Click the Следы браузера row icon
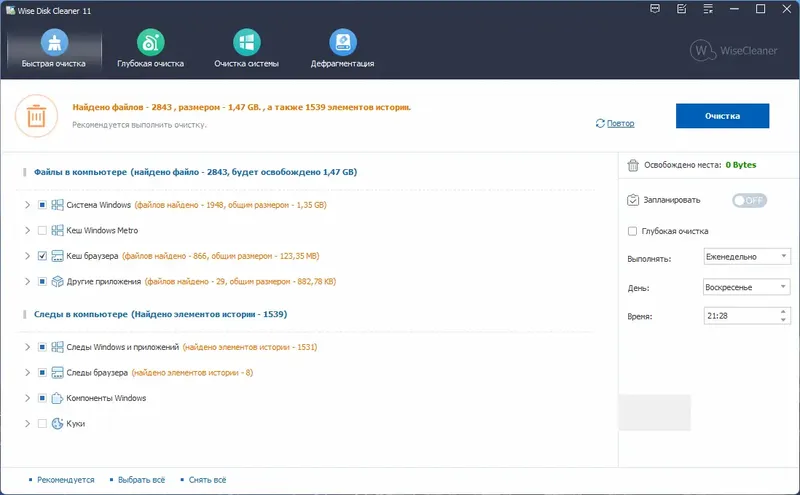Viewport: 800px width, 495px height. click(x=58, y=373)
